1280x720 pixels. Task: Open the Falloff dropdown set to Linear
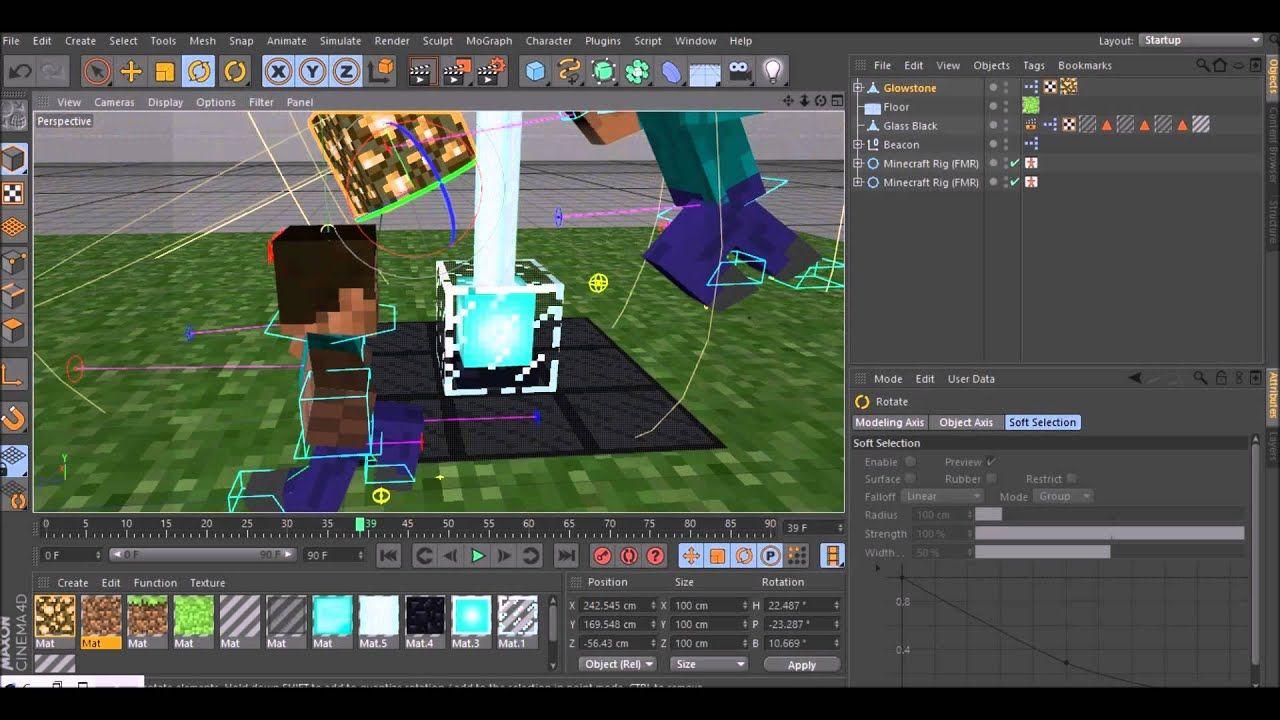pyautogui.click(x=941, y=496)
